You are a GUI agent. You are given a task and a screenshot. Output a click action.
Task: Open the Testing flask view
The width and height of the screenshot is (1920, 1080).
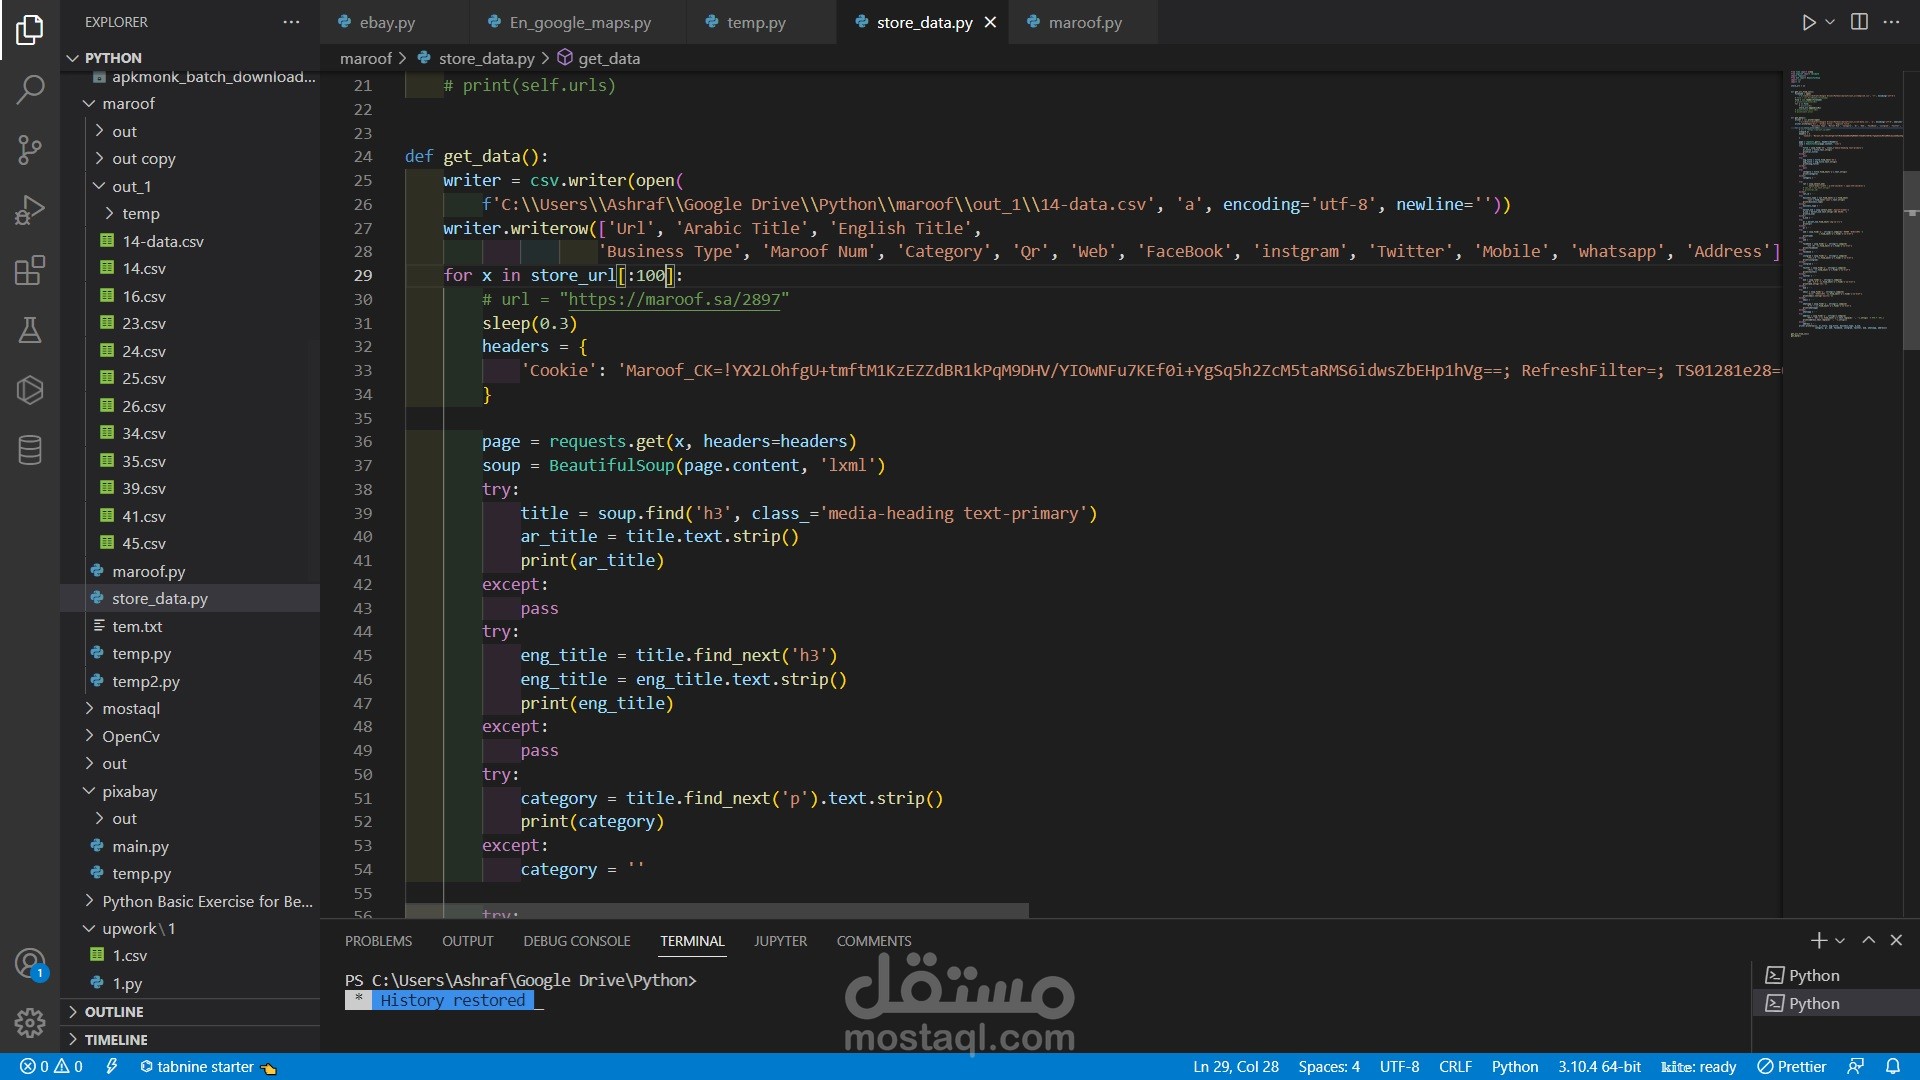30,330
